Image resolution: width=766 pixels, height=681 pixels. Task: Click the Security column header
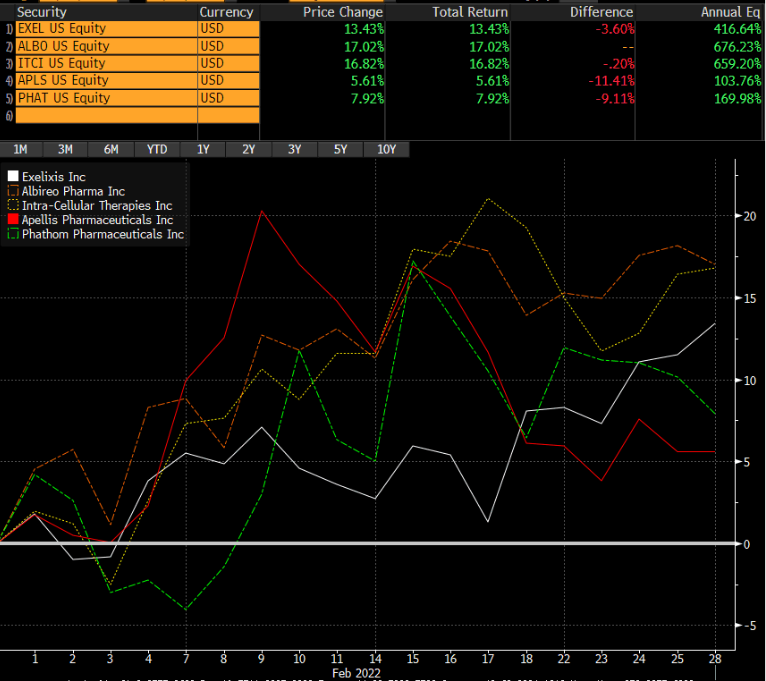coord(42,12)
